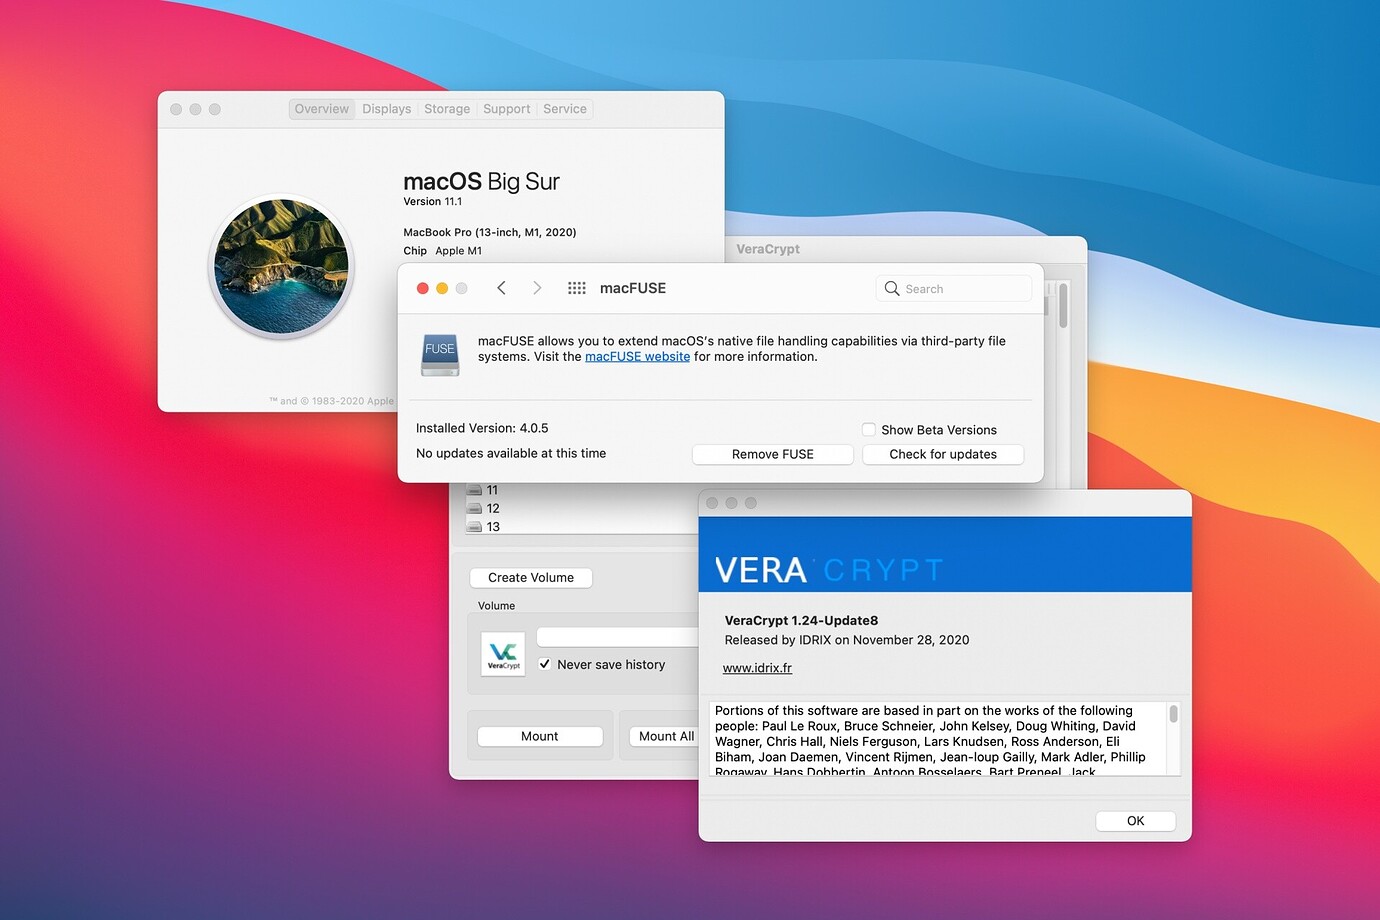Open the Storage tab
The width and height of the screenshot is (1380, 920).
pos(447,109)
